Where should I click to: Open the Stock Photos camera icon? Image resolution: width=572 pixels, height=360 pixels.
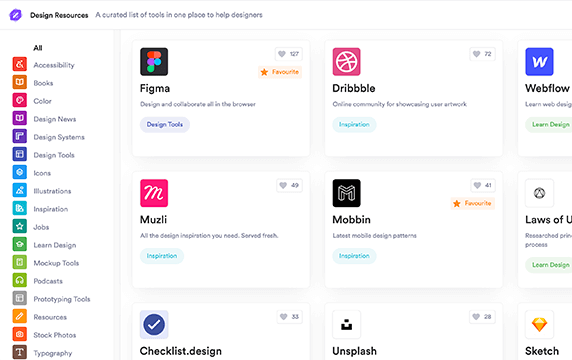tap(20, 334)
